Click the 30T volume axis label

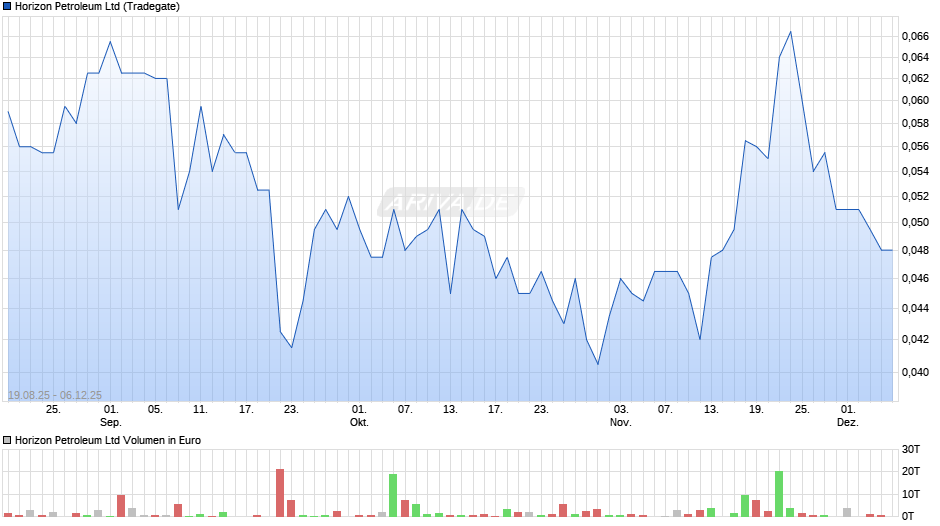tap(911, 449)
